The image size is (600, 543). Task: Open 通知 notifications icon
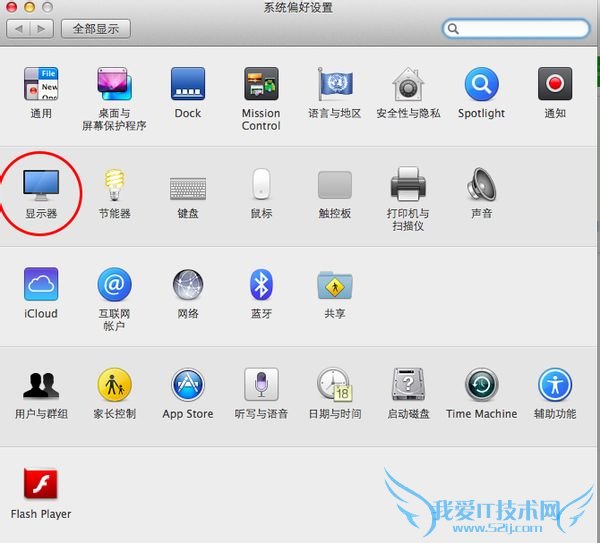555,84
